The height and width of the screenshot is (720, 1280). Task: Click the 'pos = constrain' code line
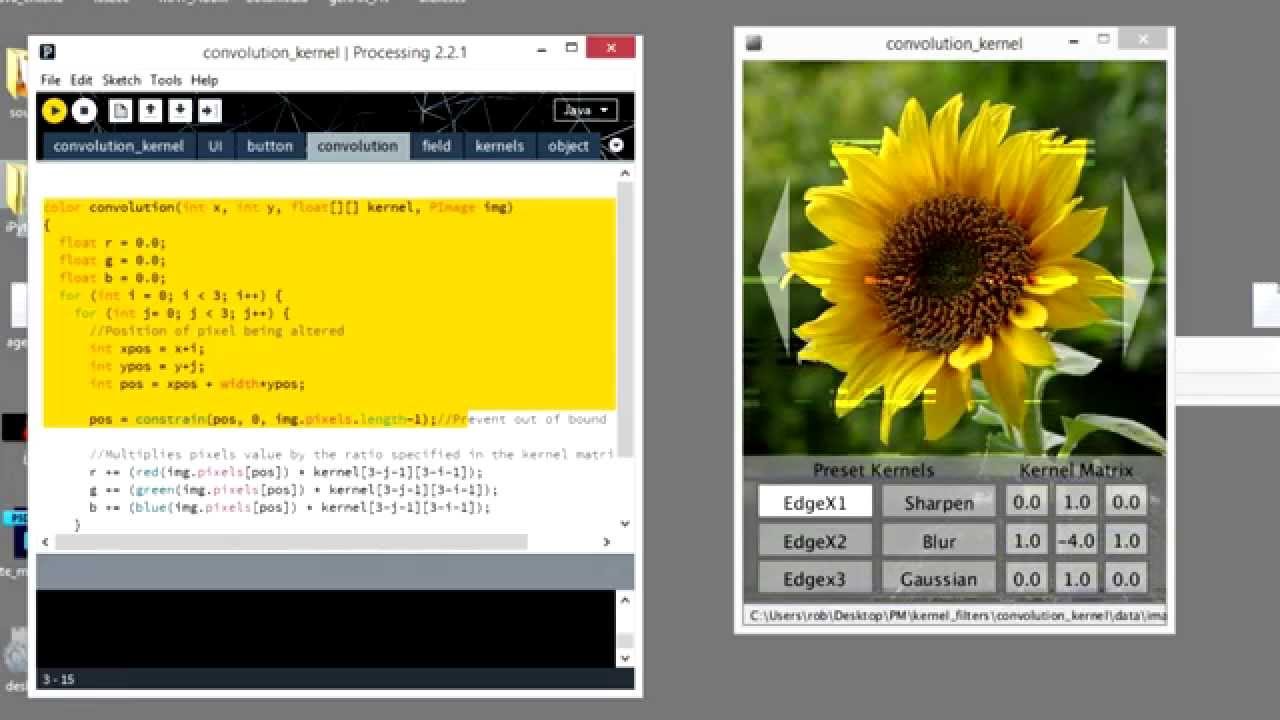(x=347, y=419)
